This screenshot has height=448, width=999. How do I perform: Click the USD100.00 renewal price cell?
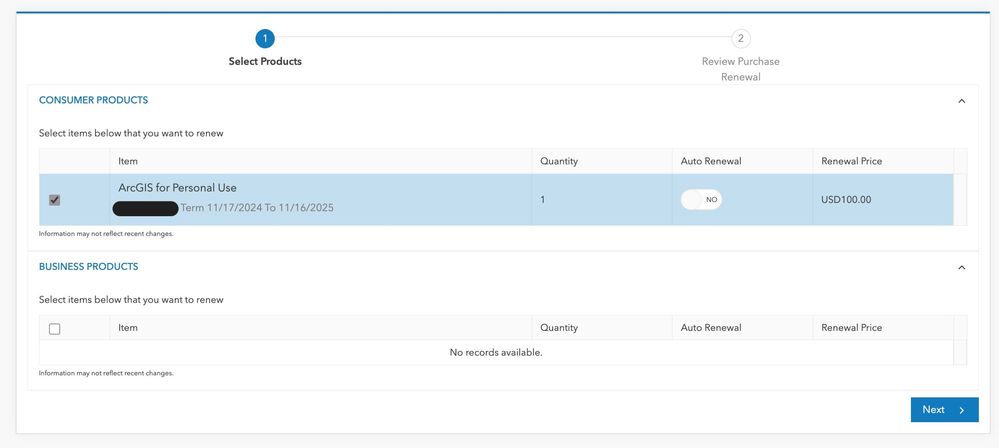(846, 200)
